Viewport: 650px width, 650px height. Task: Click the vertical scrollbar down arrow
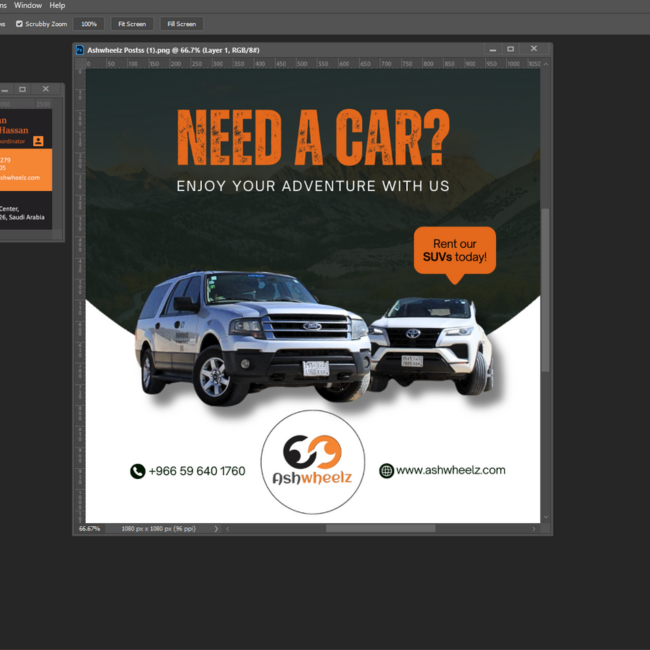(x=546, y=517)
